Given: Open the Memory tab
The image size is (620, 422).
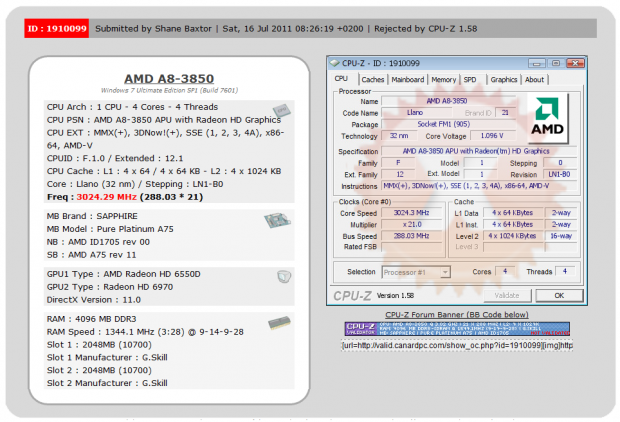Looking at the screenshot, I should [x=443, y=79].
